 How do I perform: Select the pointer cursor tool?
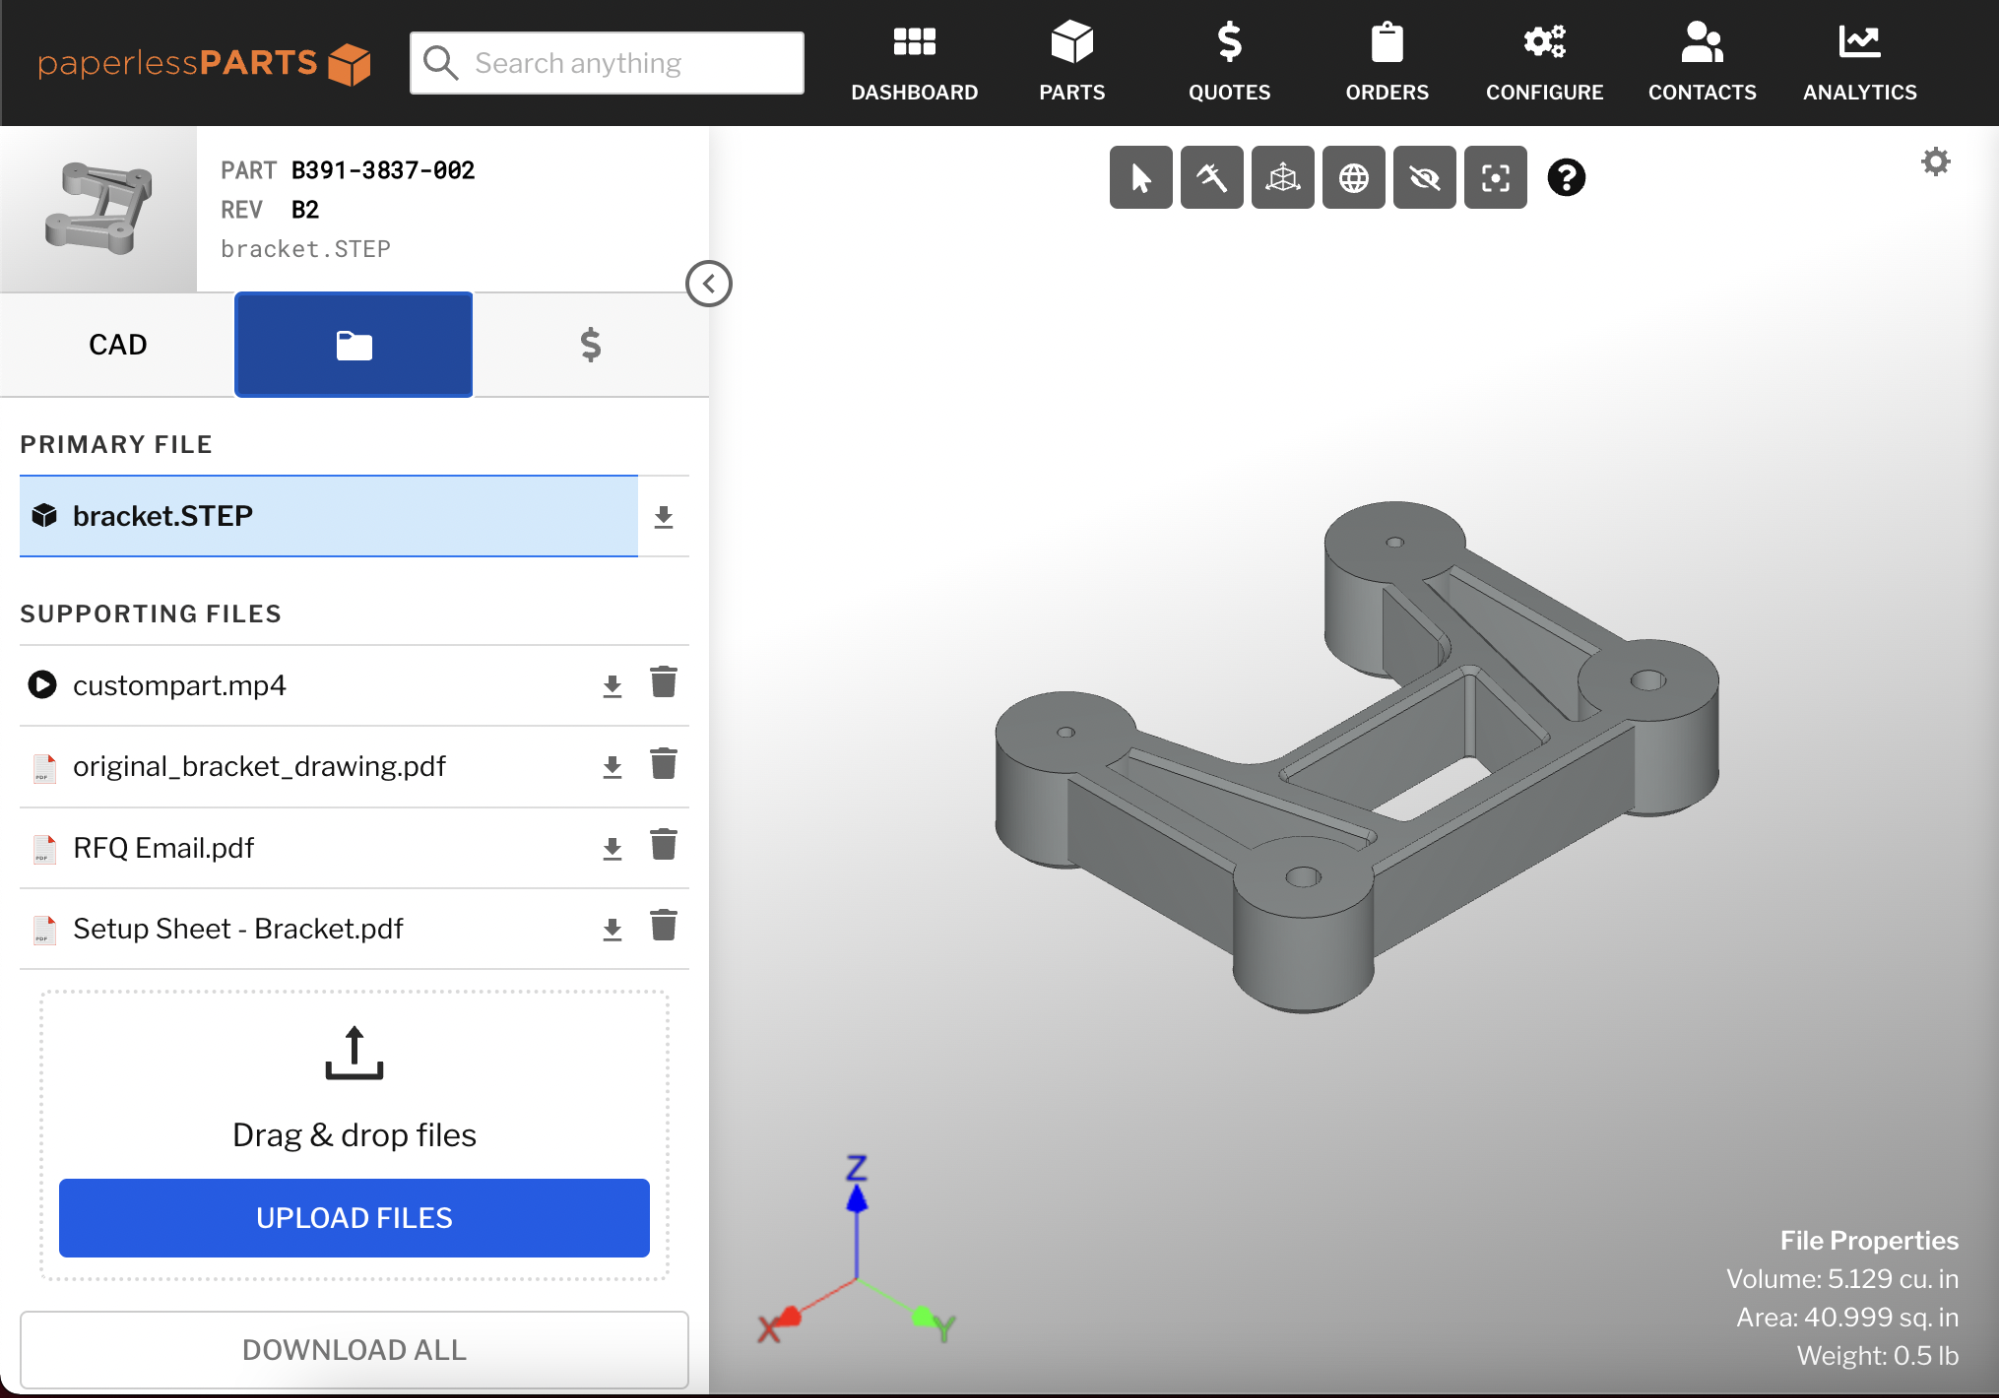click(1140, 178)
